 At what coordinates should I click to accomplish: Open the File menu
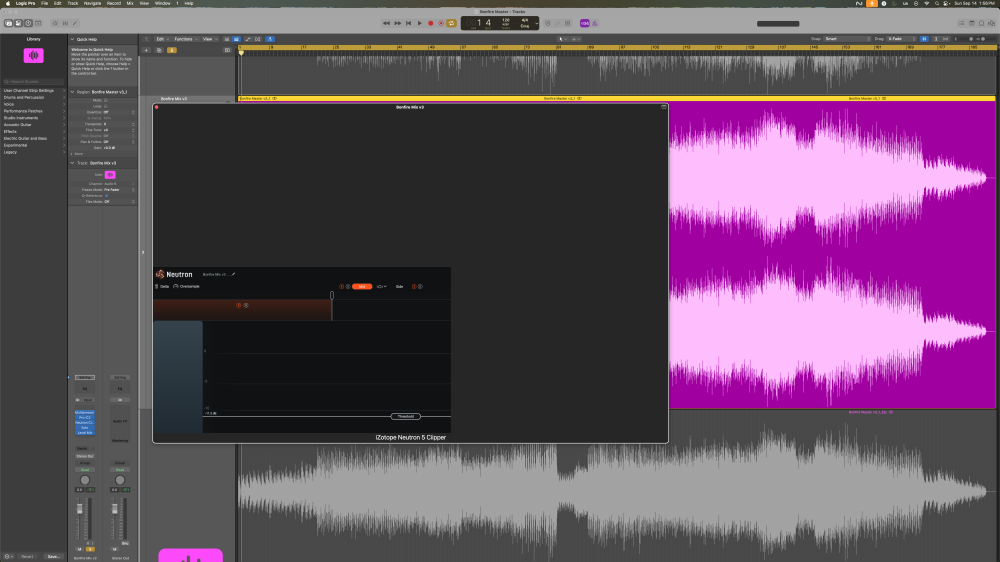coord(45,3)
